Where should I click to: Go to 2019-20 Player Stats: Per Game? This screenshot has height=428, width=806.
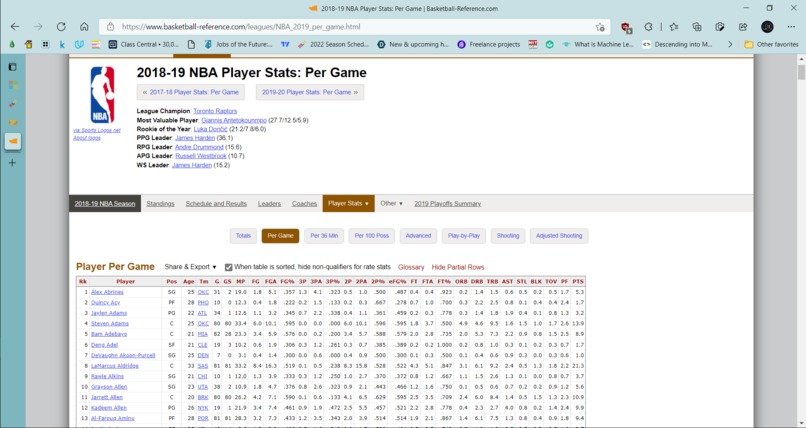click(309, 92)
